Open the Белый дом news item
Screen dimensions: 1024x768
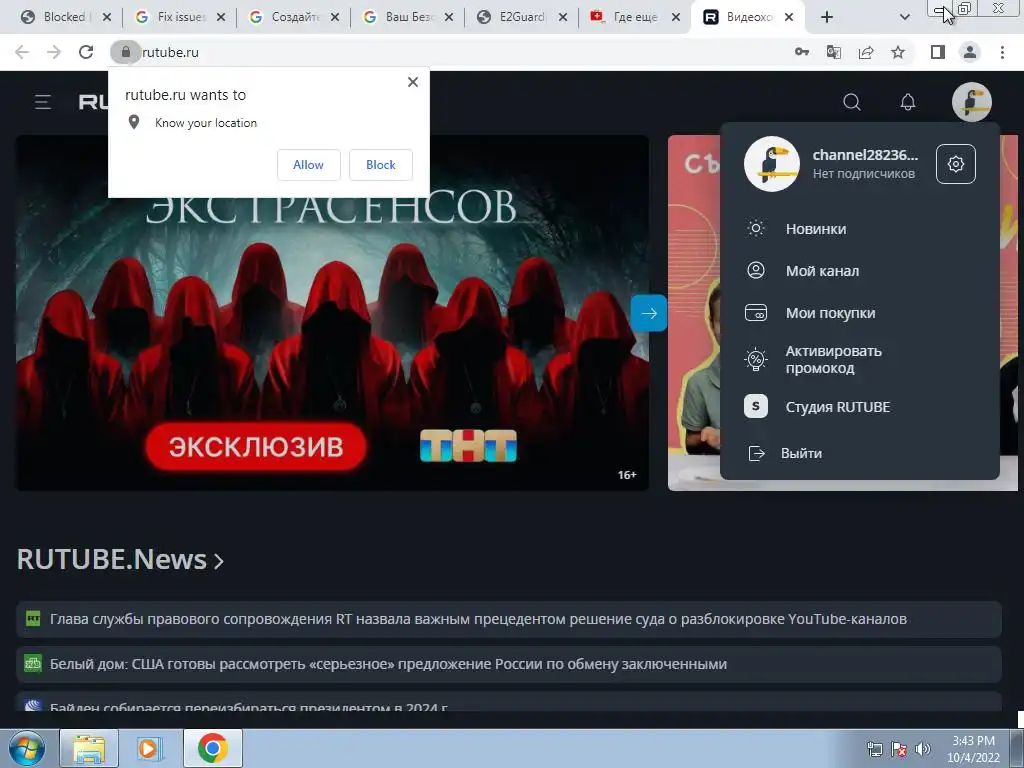[509, 664]
